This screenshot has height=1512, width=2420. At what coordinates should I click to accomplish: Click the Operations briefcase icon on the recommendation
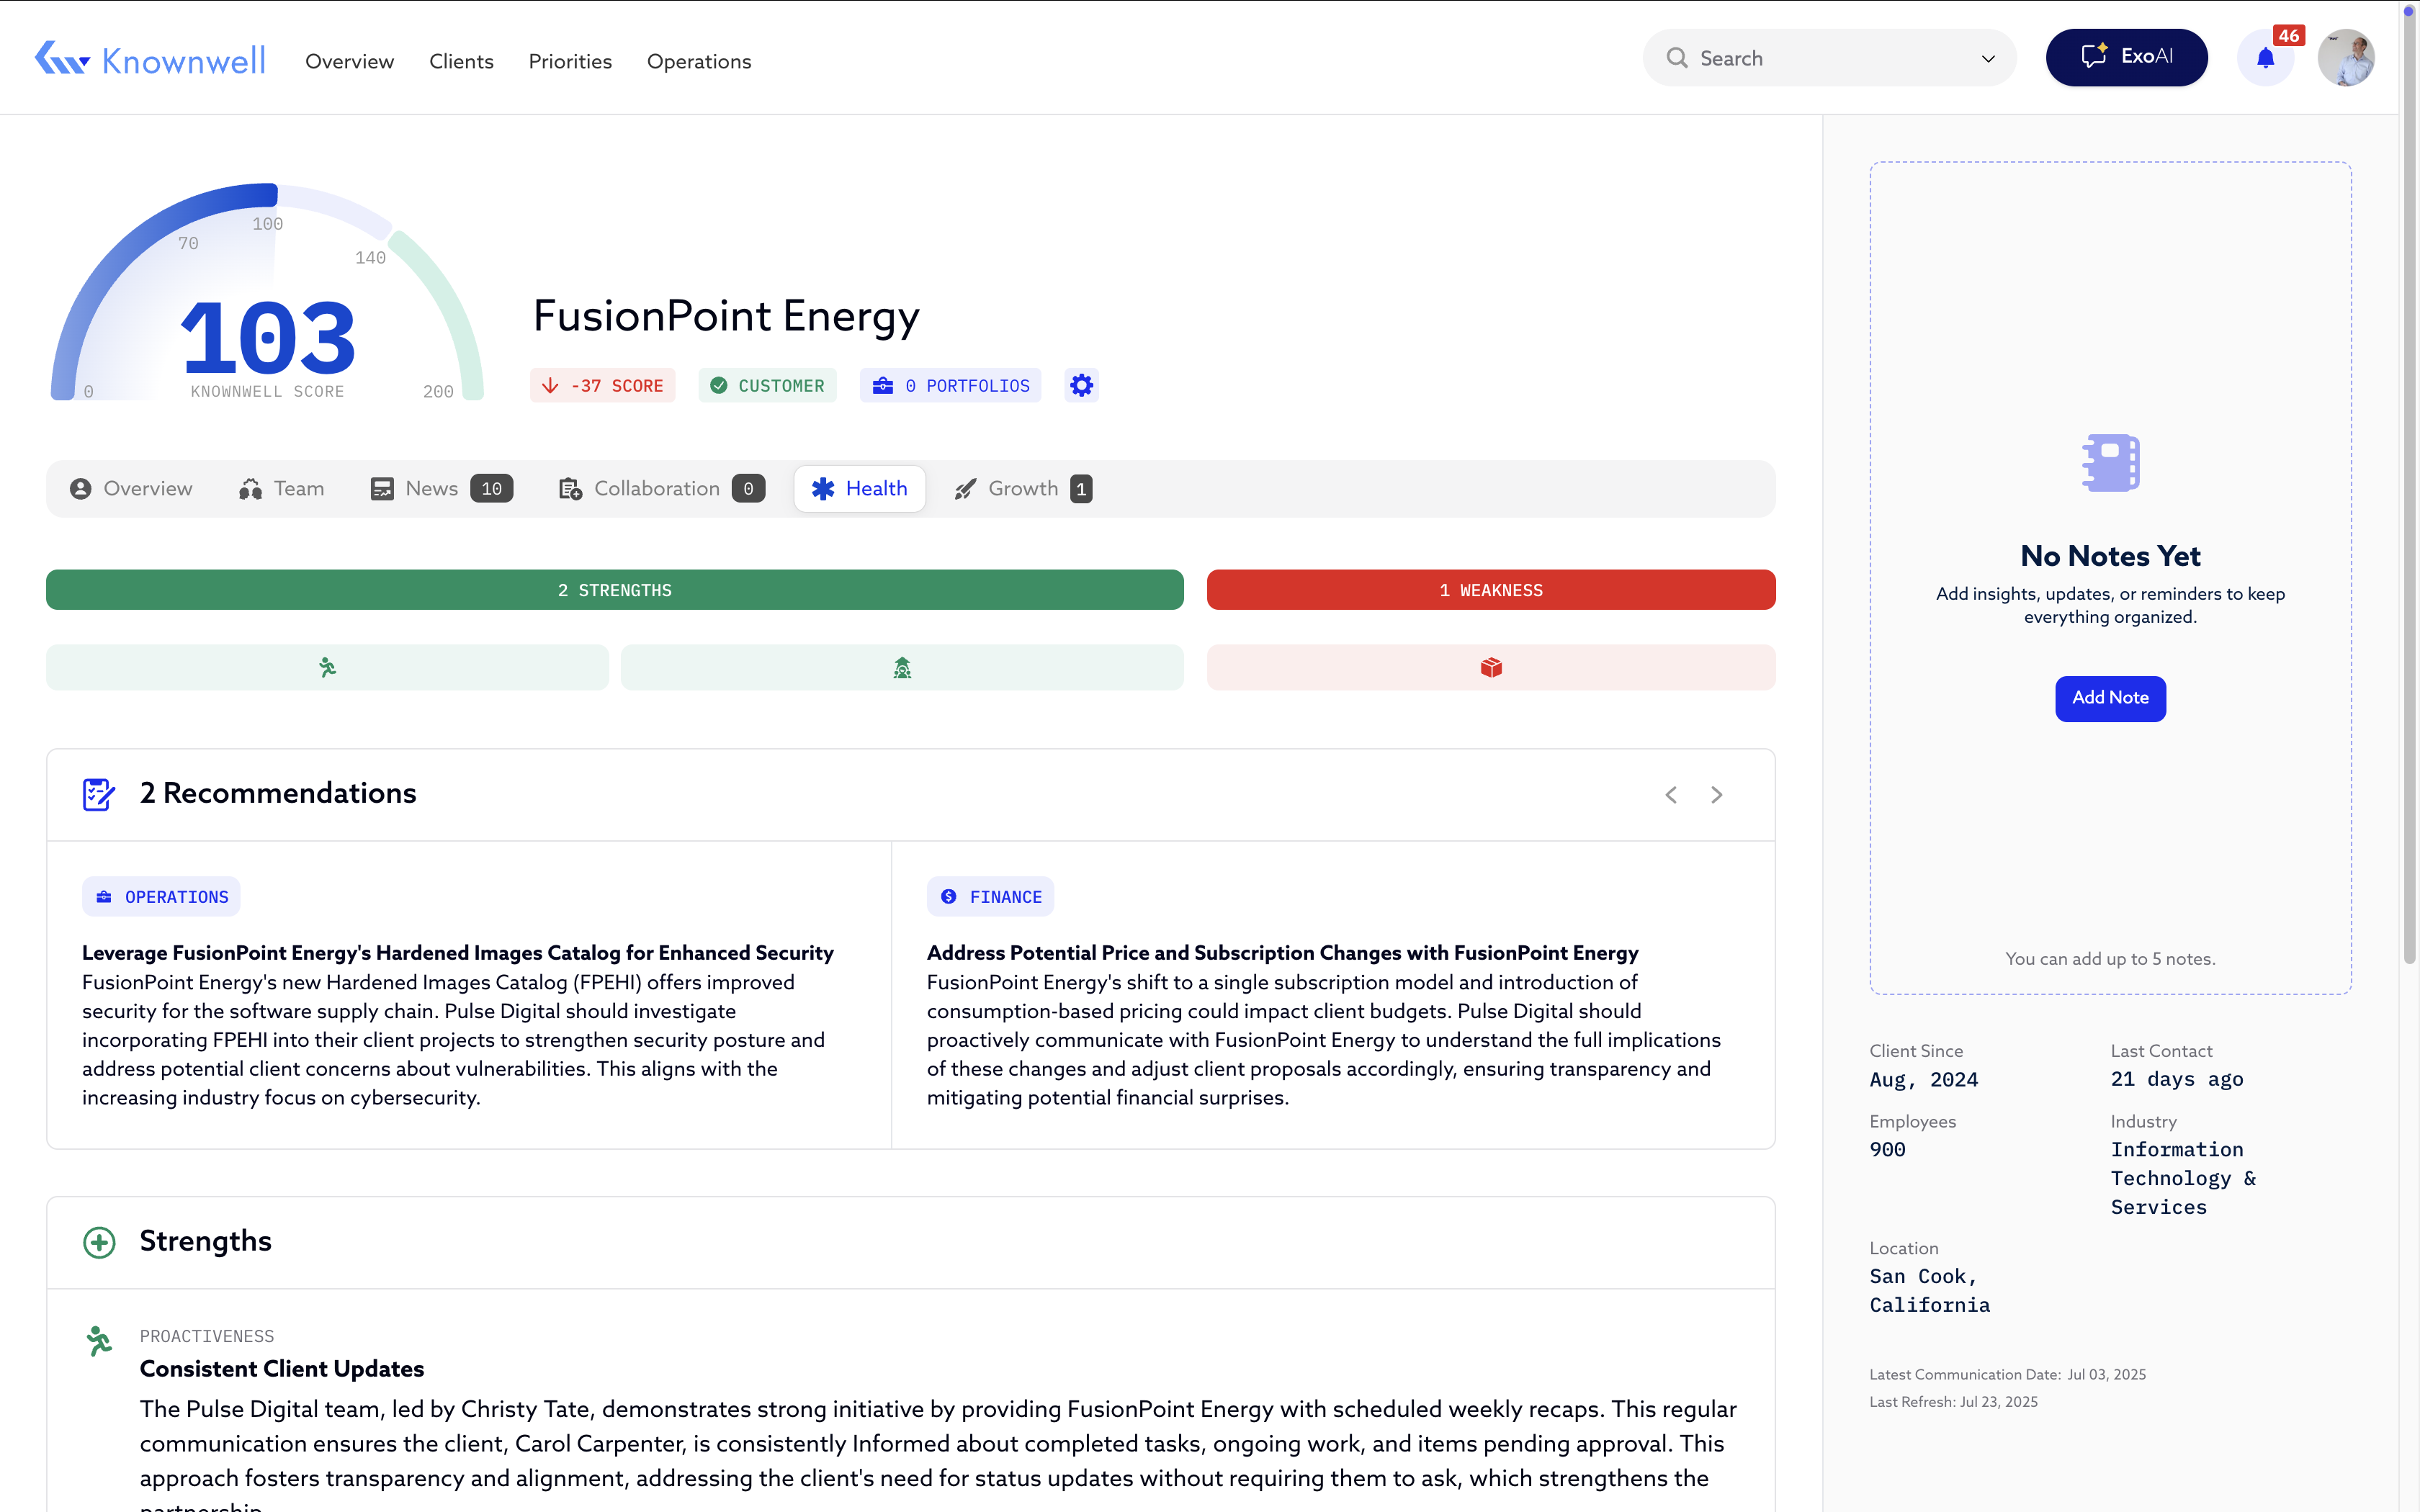[x=104, y=896]
